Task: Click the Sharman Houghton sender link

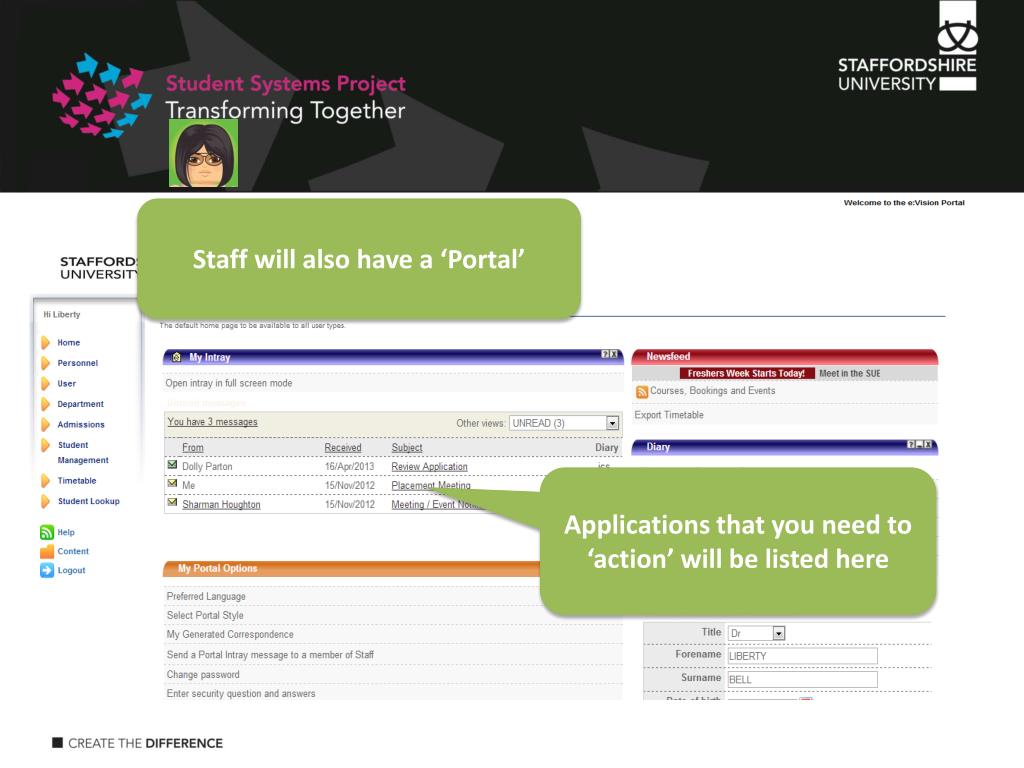Action: pos(221,504)
